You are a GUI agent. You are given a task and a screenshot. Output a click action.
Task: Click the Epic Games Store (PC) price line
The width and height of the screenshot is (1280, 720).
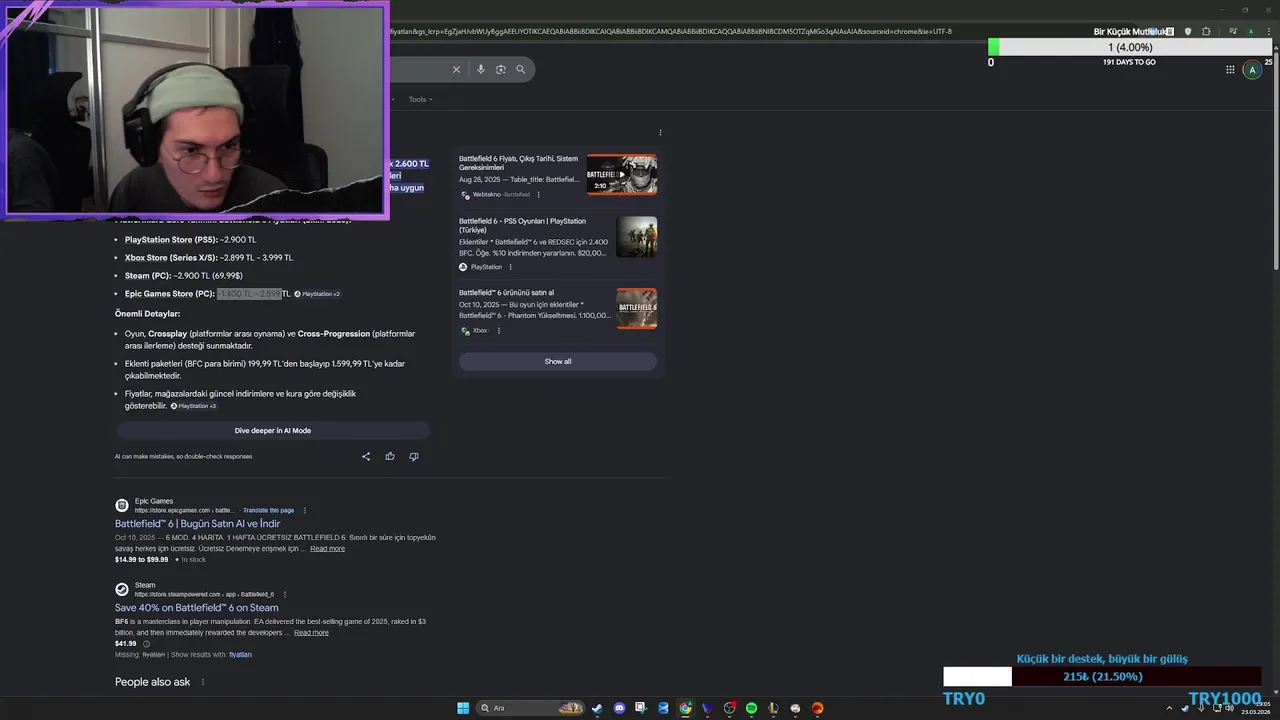click(x=207, y=294)
